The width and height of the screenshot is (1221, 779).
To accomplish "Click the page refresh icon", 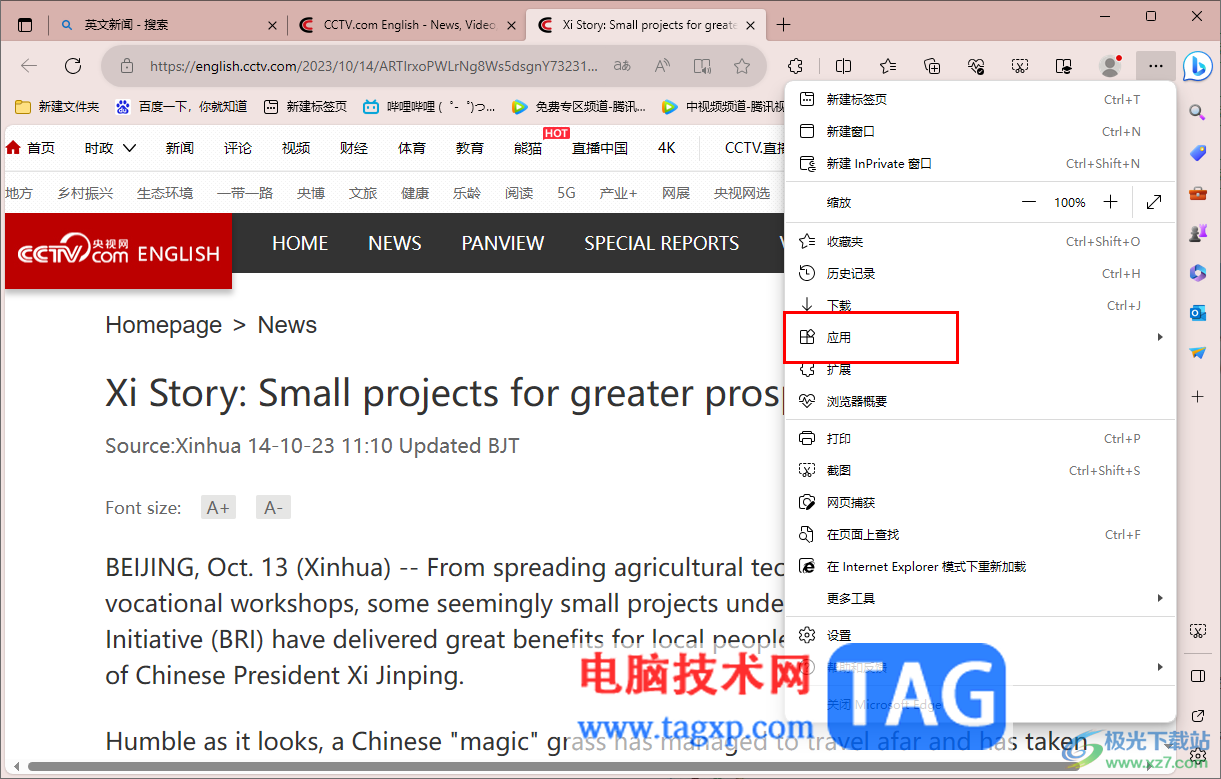I will pyautogui.click(x=71, y=66).
